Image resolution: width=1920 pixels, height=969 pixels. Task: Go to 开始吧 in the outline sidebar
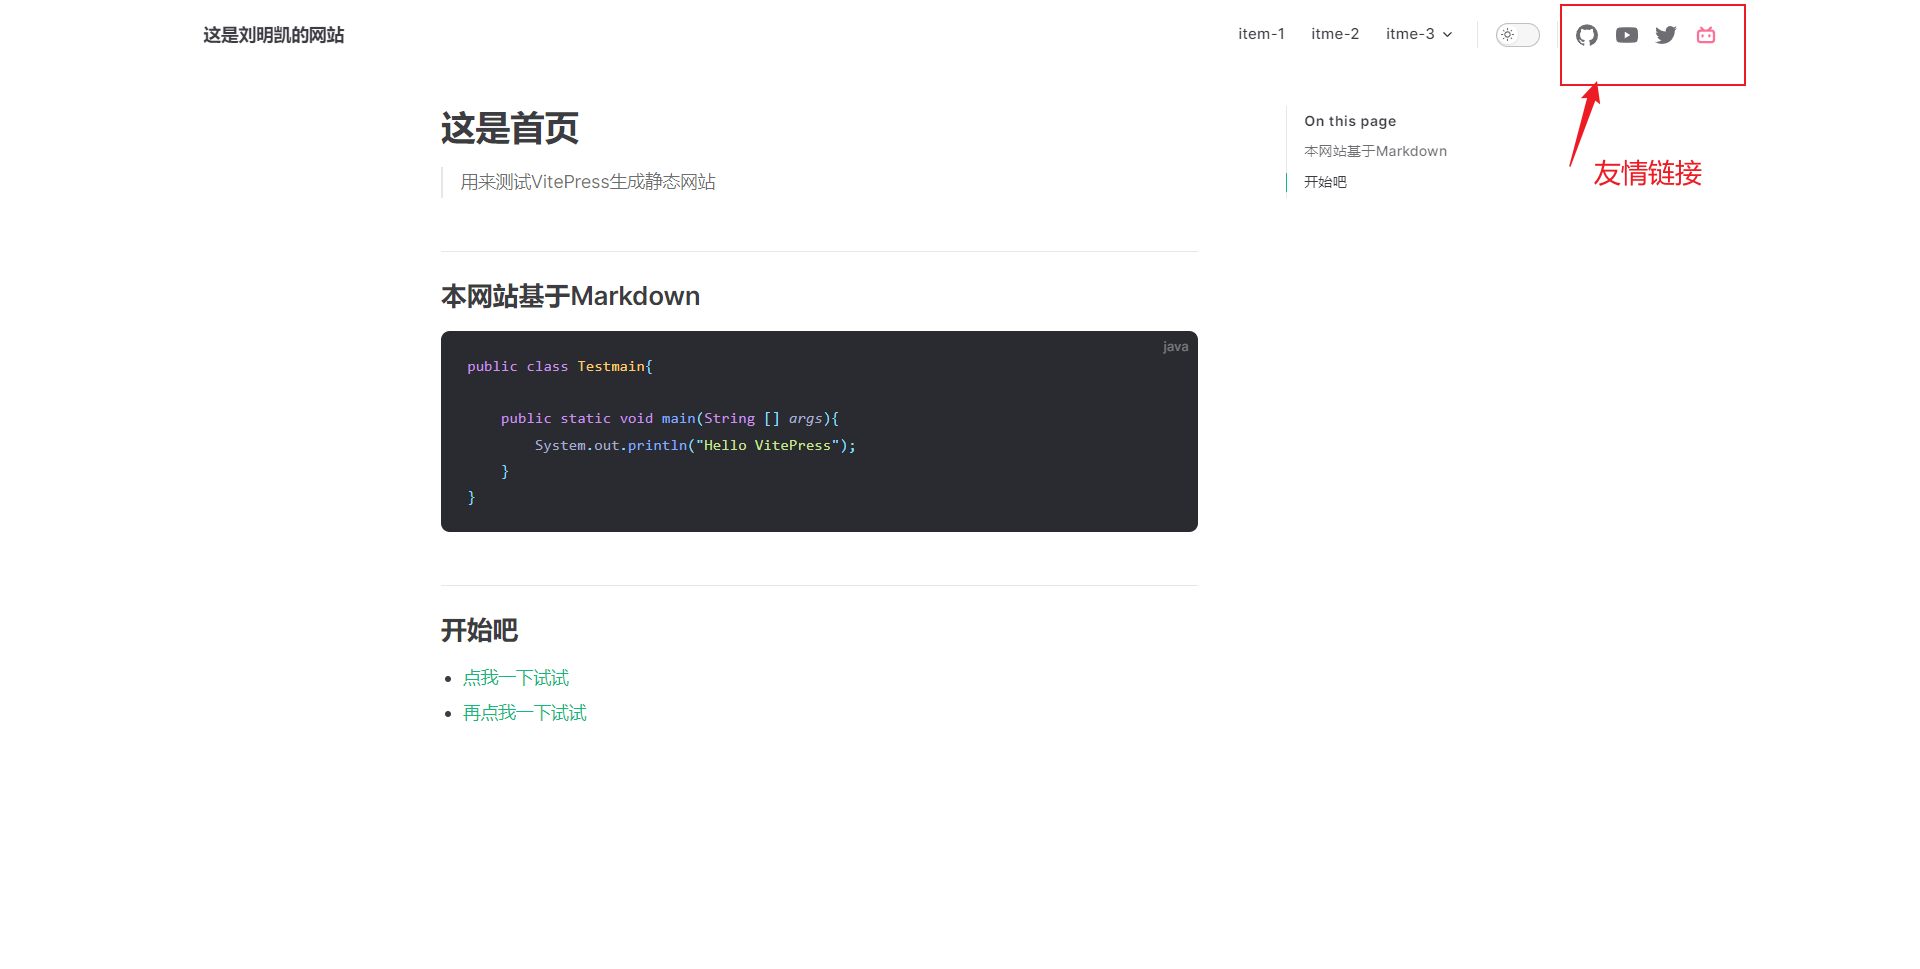(1325, 182)
